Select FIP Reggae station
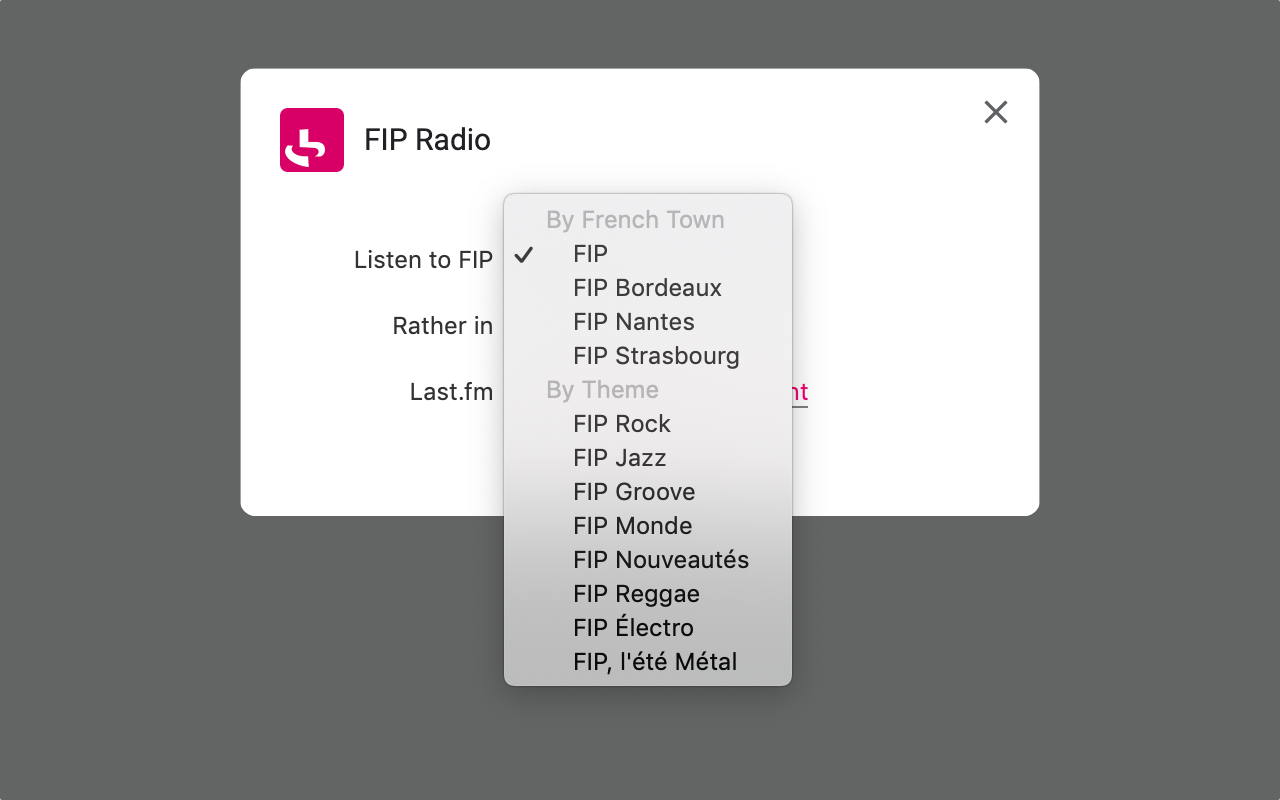Image resolution: width=1280 pixels, height=800 pixels. pyautogui.click(x=636, y=594)
